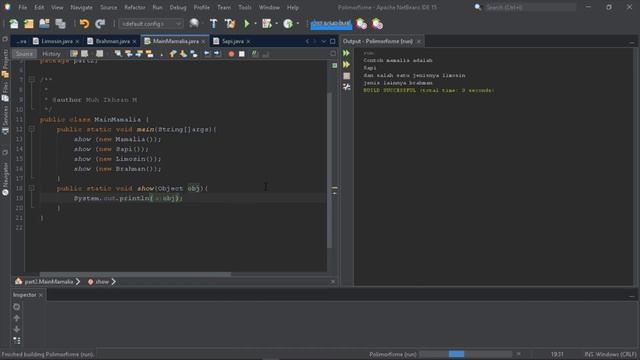Click the editor vertical scrollbar
The width and height of the screenshot is (640, 360).
coord(329,170)
